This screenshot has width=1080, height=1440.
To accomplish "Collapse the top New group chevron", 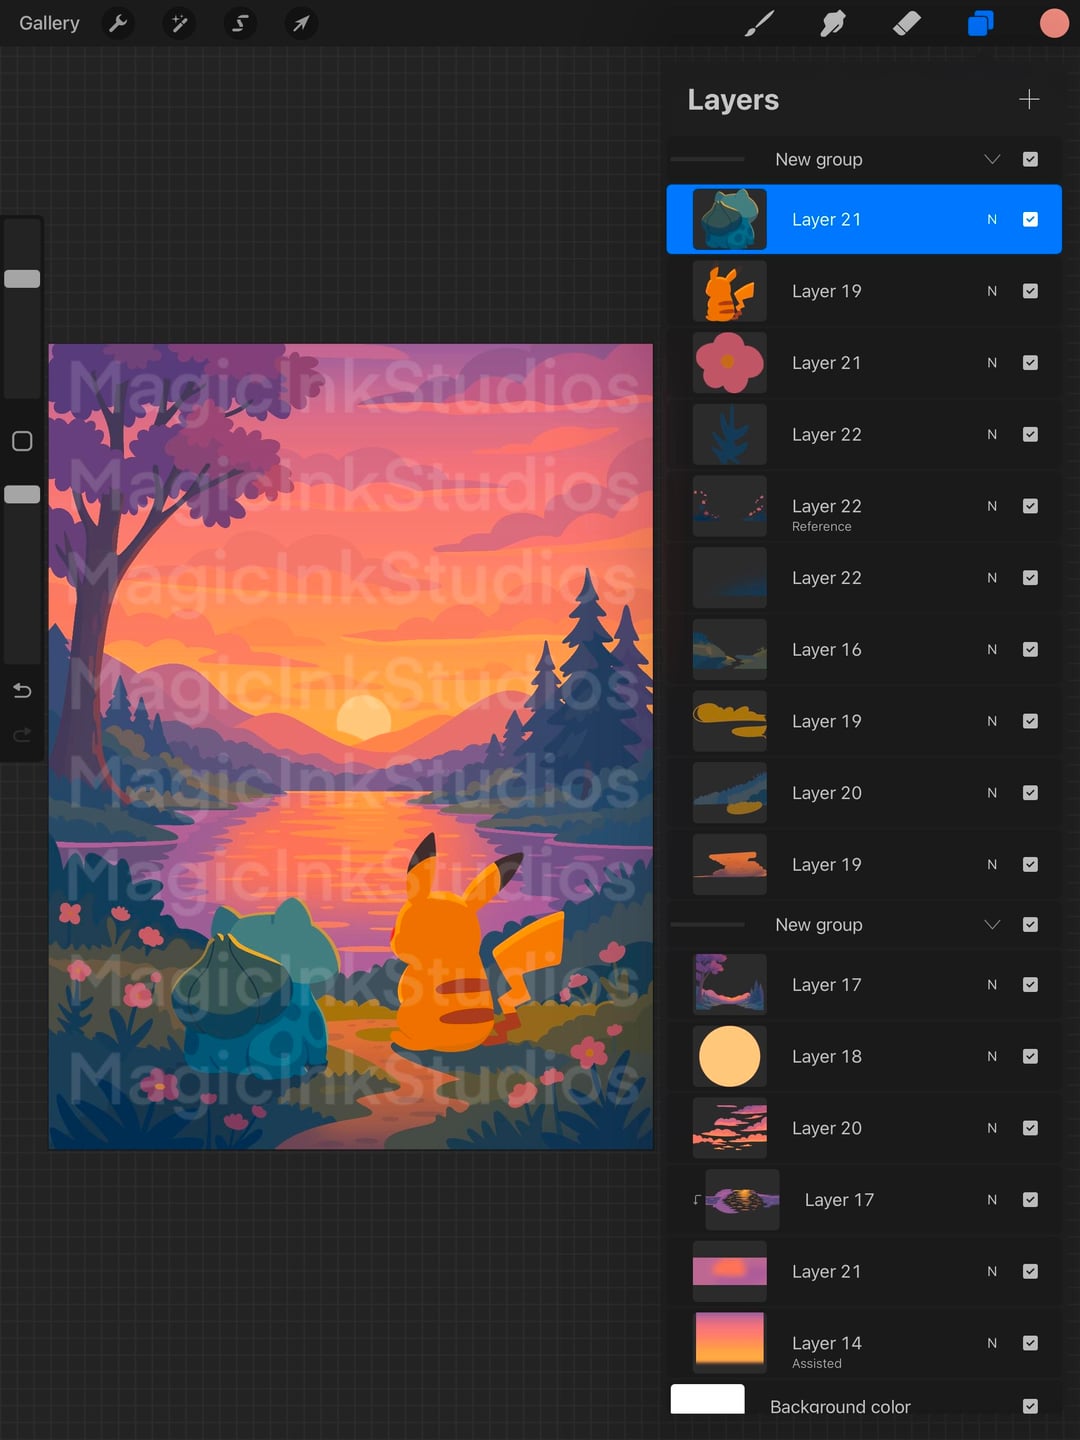I will coord(992,159).
